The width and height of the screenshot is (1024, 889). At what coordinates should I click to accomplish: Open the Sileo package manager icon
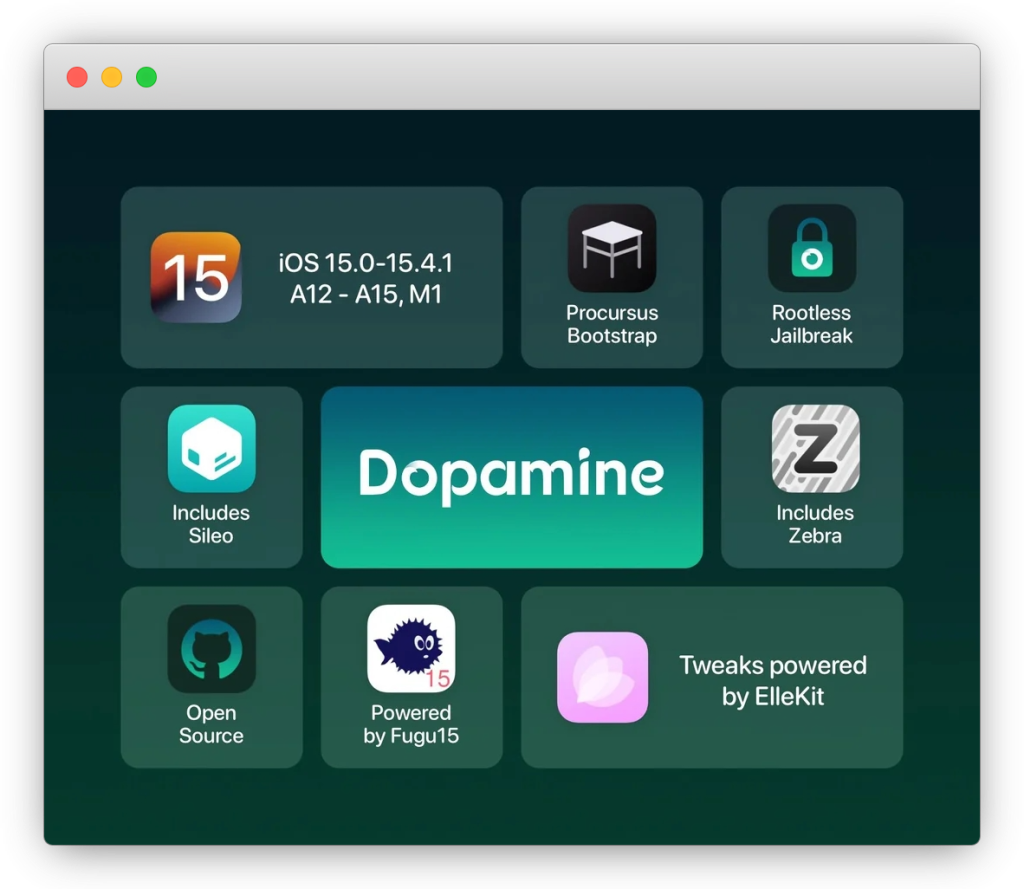point(212,448)
